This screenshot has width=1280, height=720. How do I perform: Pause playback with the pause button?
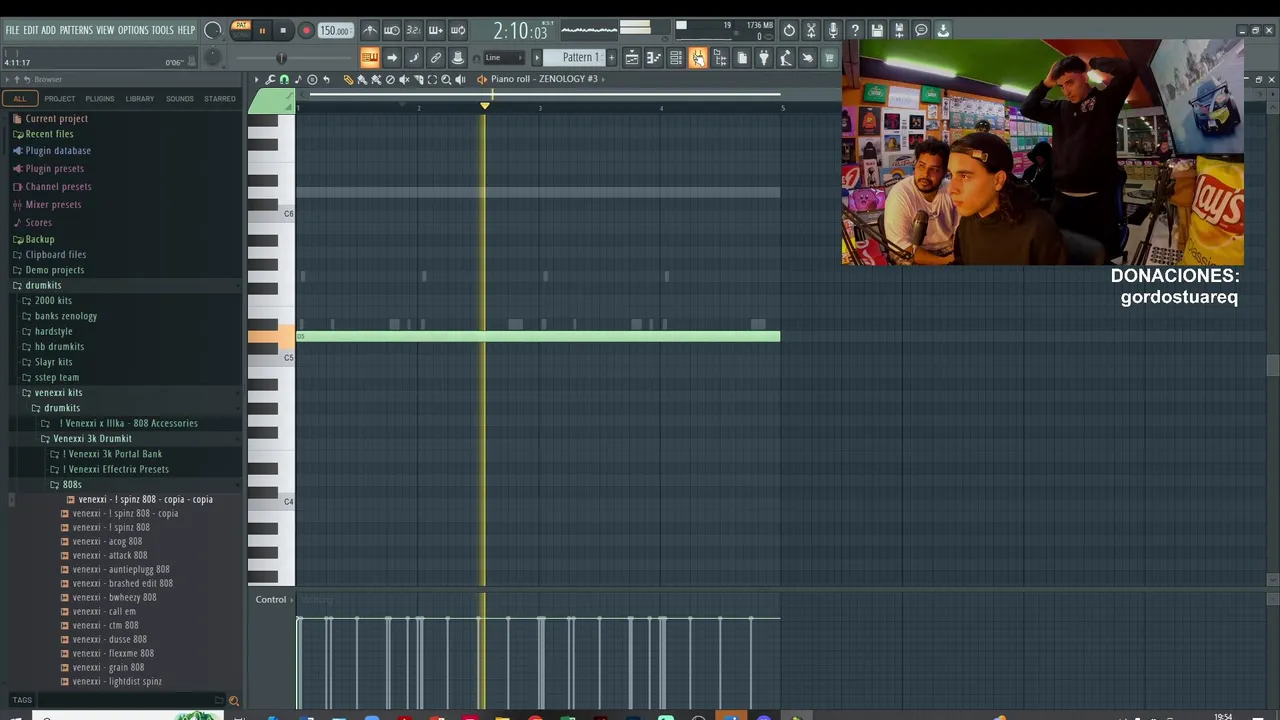pyautogui.click(x=262, y=31)
